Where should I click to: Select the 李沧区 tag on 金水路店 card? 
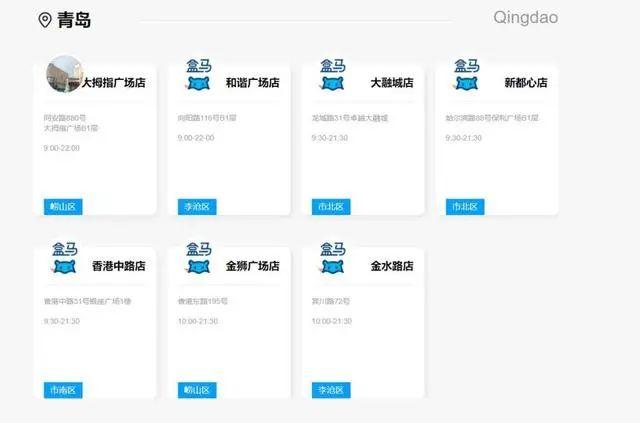331,390
